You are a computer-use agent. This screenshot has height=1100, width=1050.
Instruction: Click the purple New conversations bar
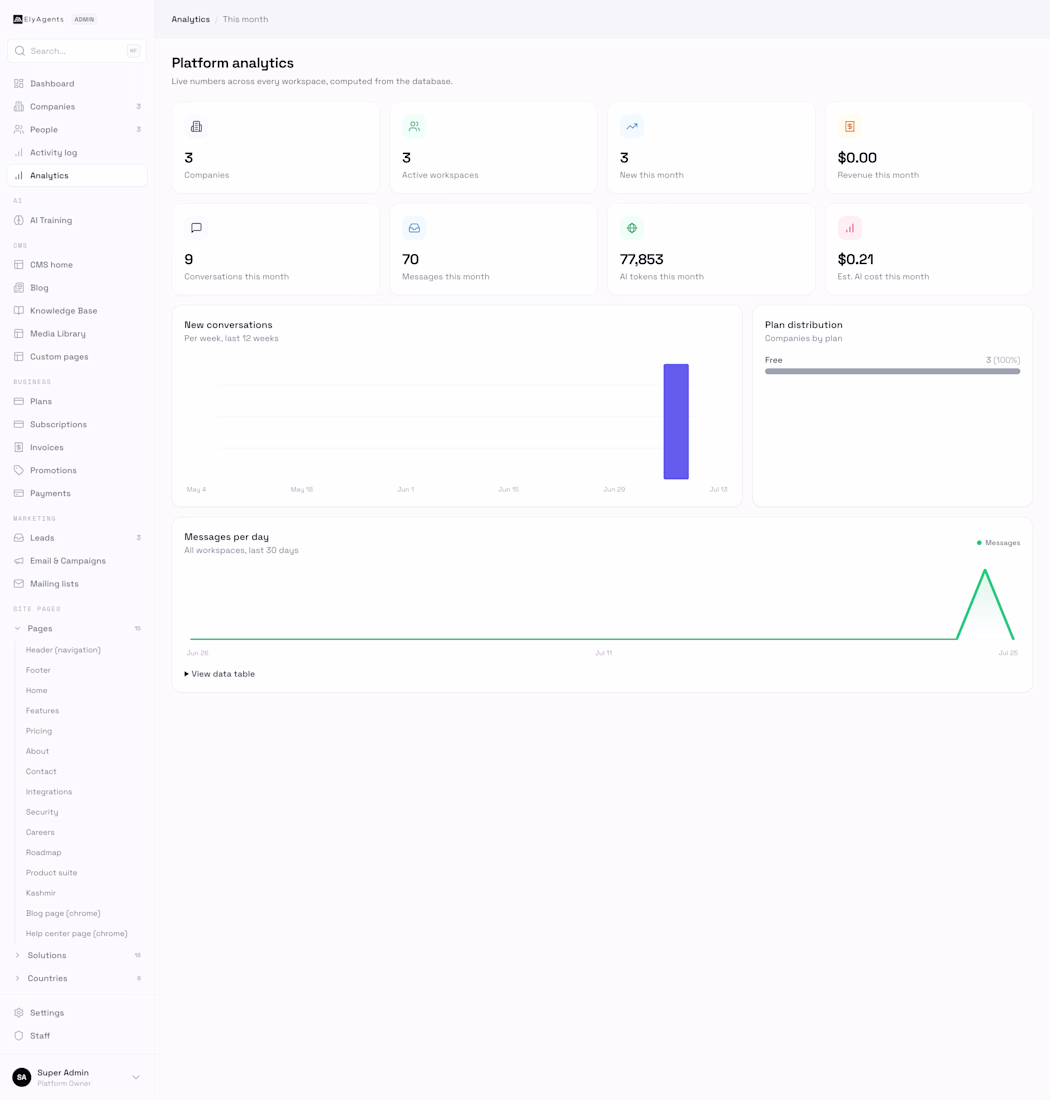(676, 422)
